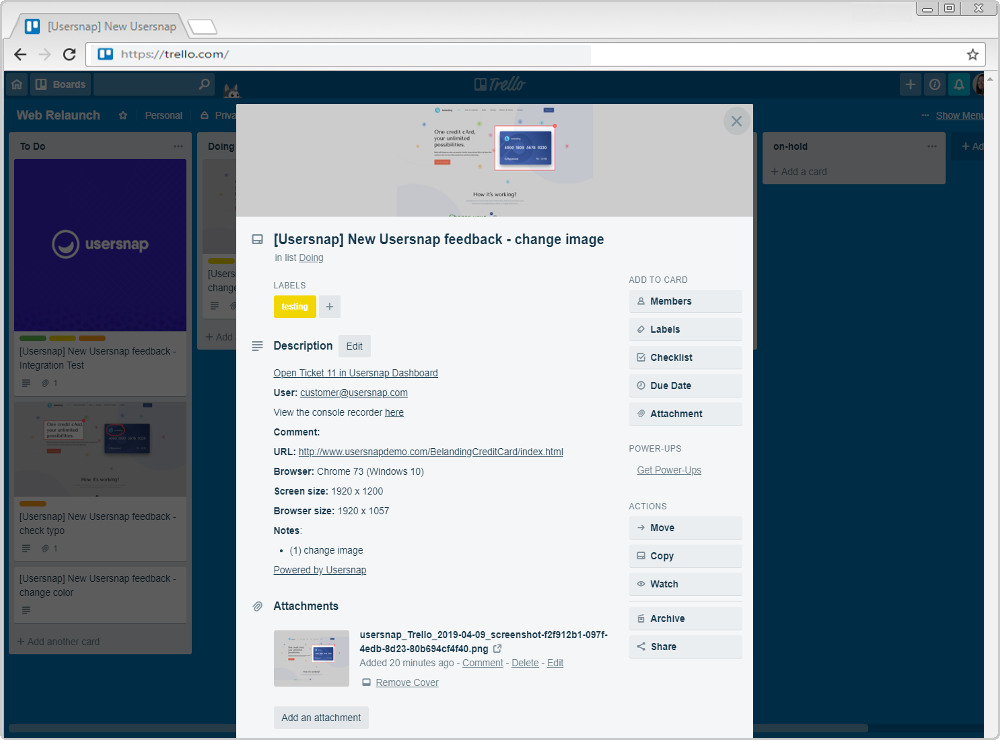
Task: Reload the page
Action: [69, 54]
